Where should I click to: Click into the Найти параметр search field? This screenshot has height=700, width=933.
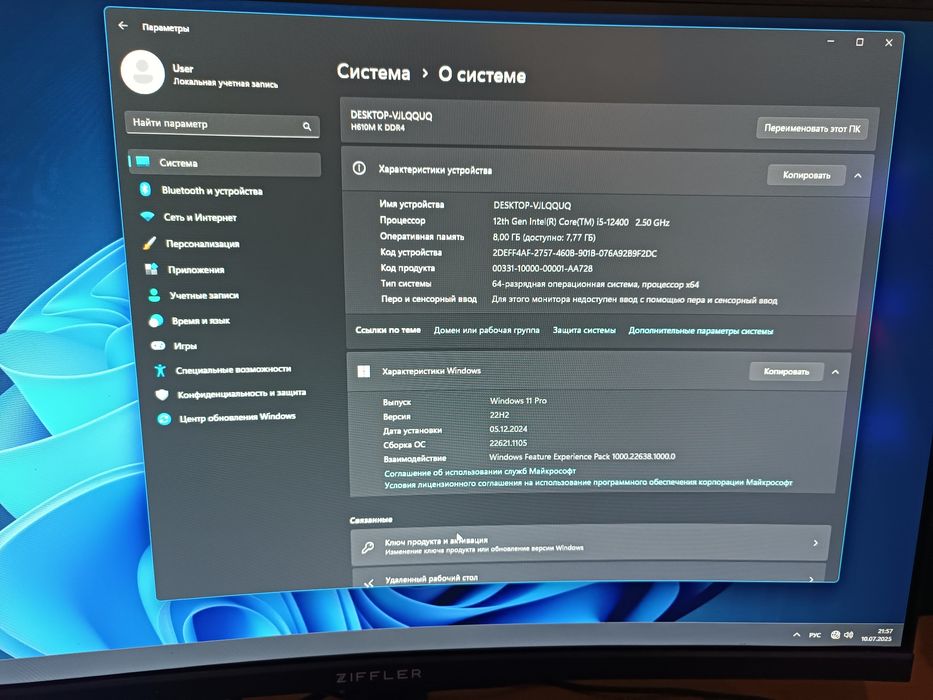click(x=223, y=125)
